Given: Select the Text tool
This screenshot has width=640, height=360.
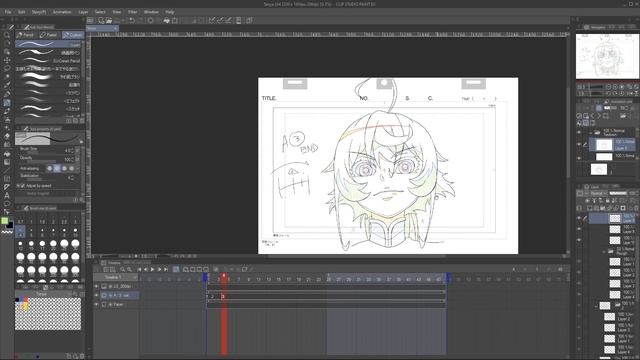Looking at the screenshot, I should 7,196.
